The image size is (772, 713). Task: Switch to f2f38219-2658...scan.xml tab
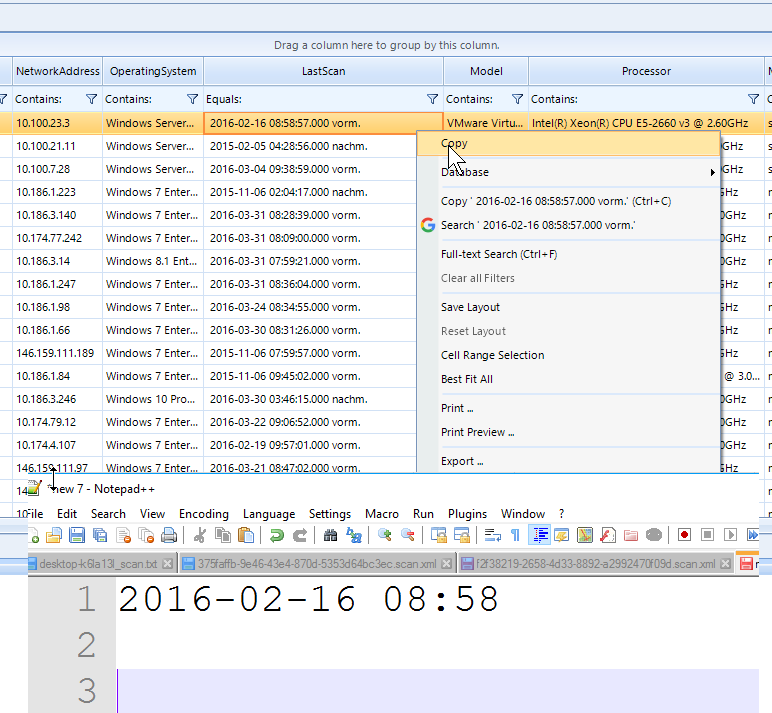pyautogui.click(x=595, y=564)
